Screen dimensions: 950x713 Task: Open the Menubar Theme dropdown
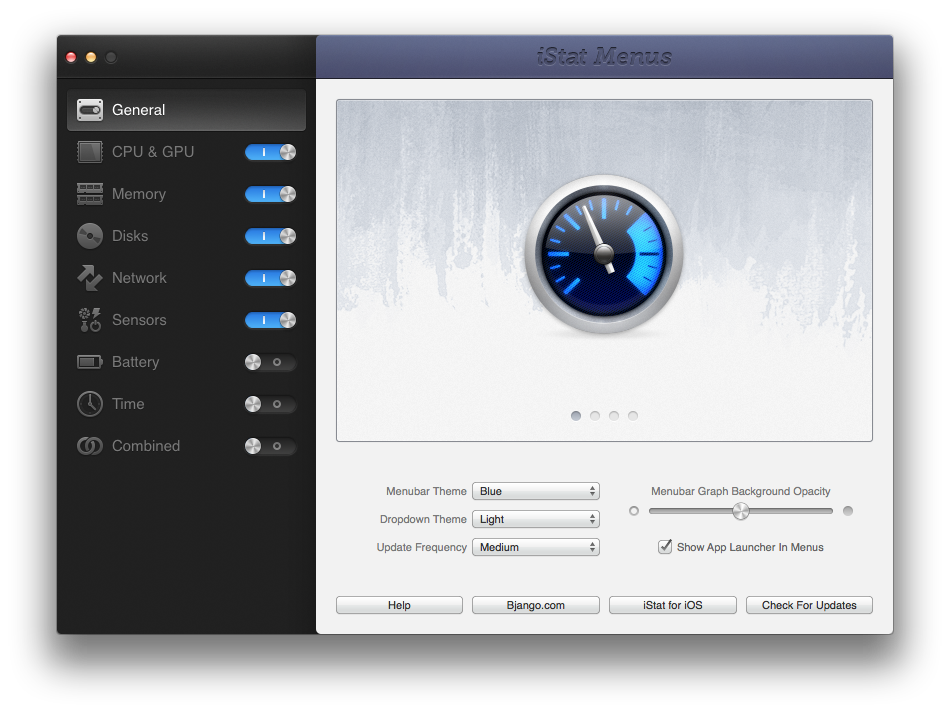coord(535,491)
